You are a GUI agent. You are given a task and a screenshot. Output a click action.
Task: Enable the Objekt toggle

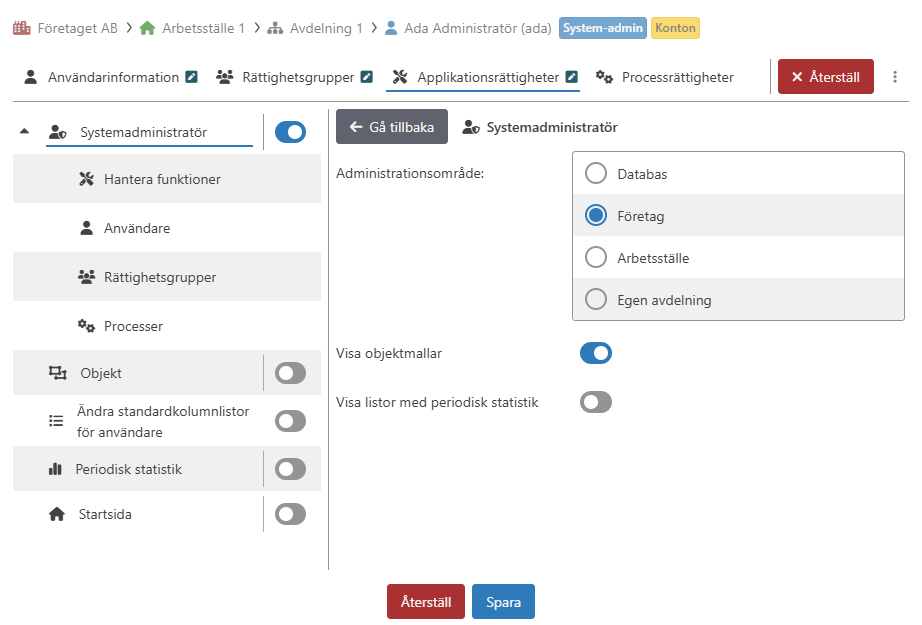click(x=290, y=373)
